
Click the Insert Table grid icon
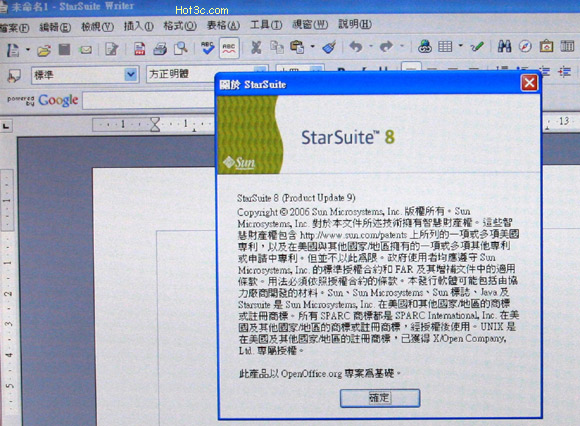[445, 46]
